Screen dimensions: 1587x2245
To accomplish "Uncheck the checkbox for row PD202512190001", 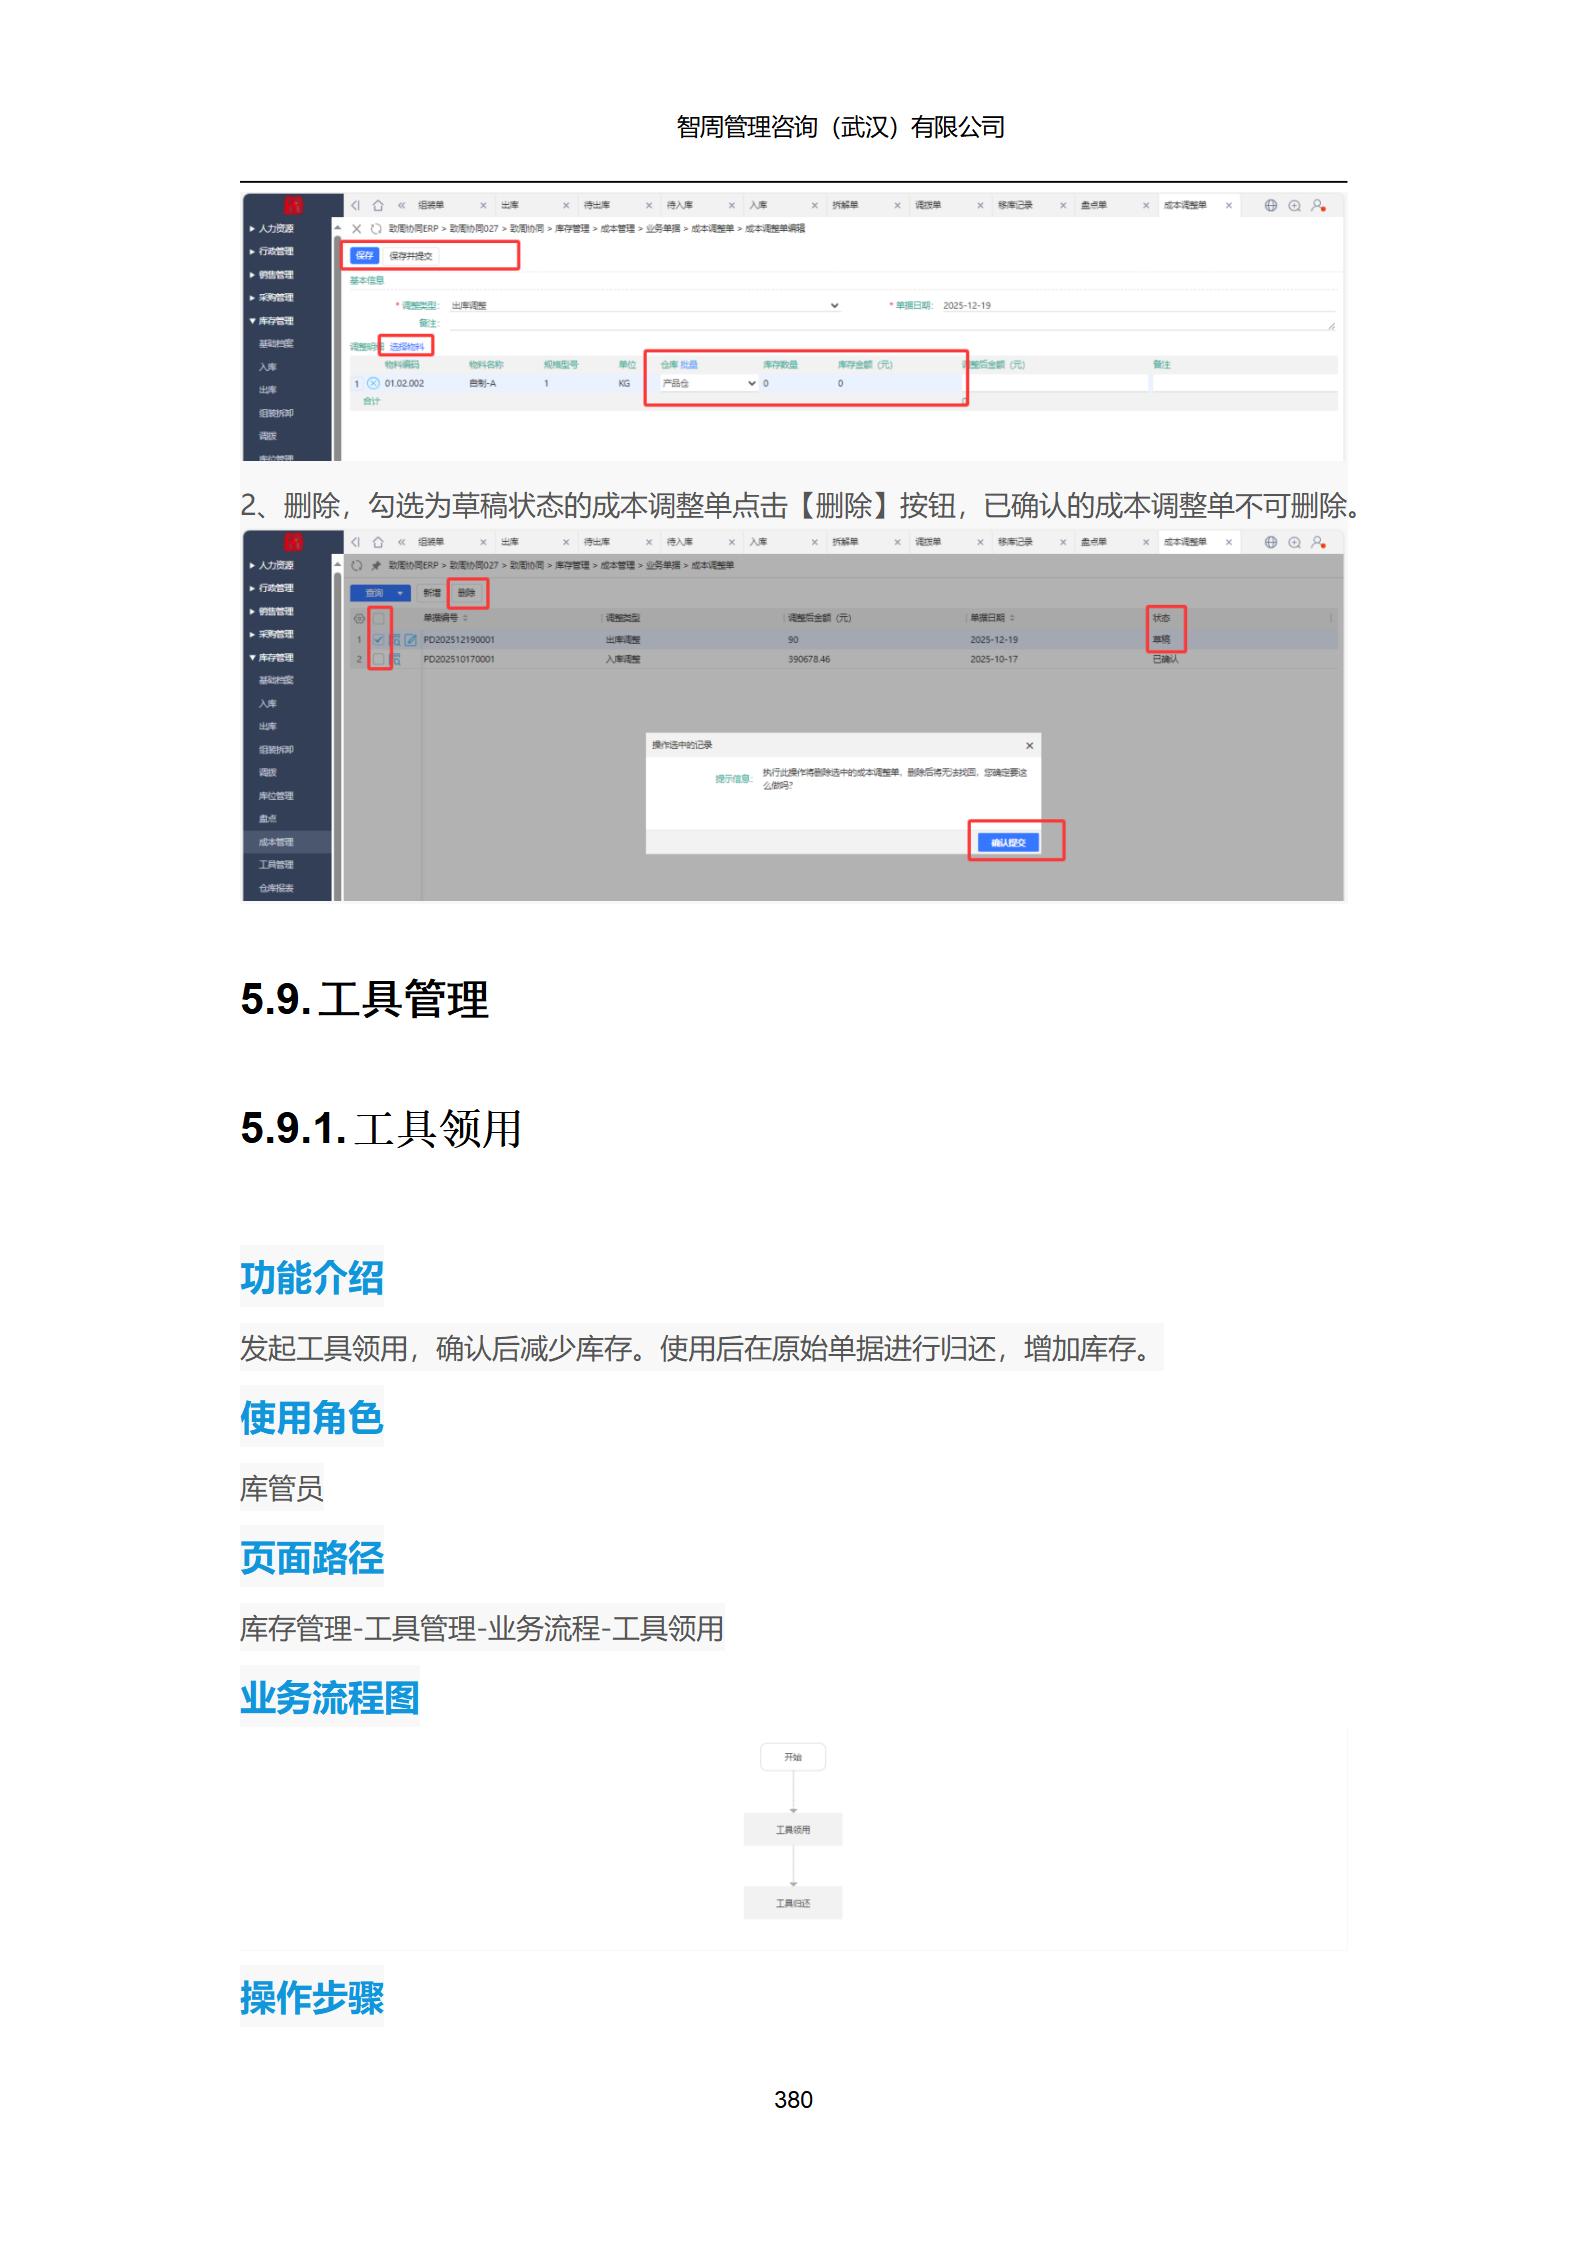I will [x=378, y=640].
